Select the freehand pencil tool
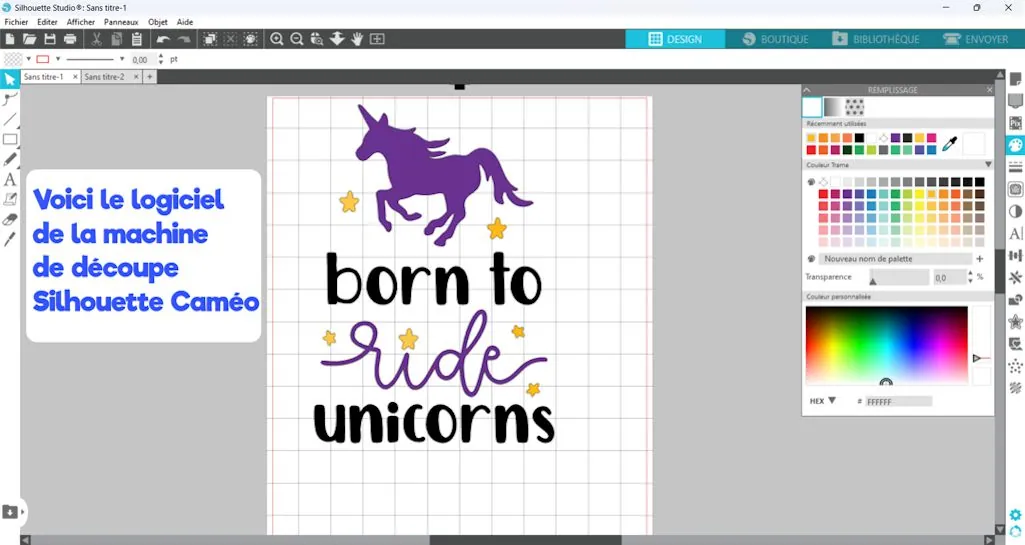1025x545 pixels. coord(10,159)
